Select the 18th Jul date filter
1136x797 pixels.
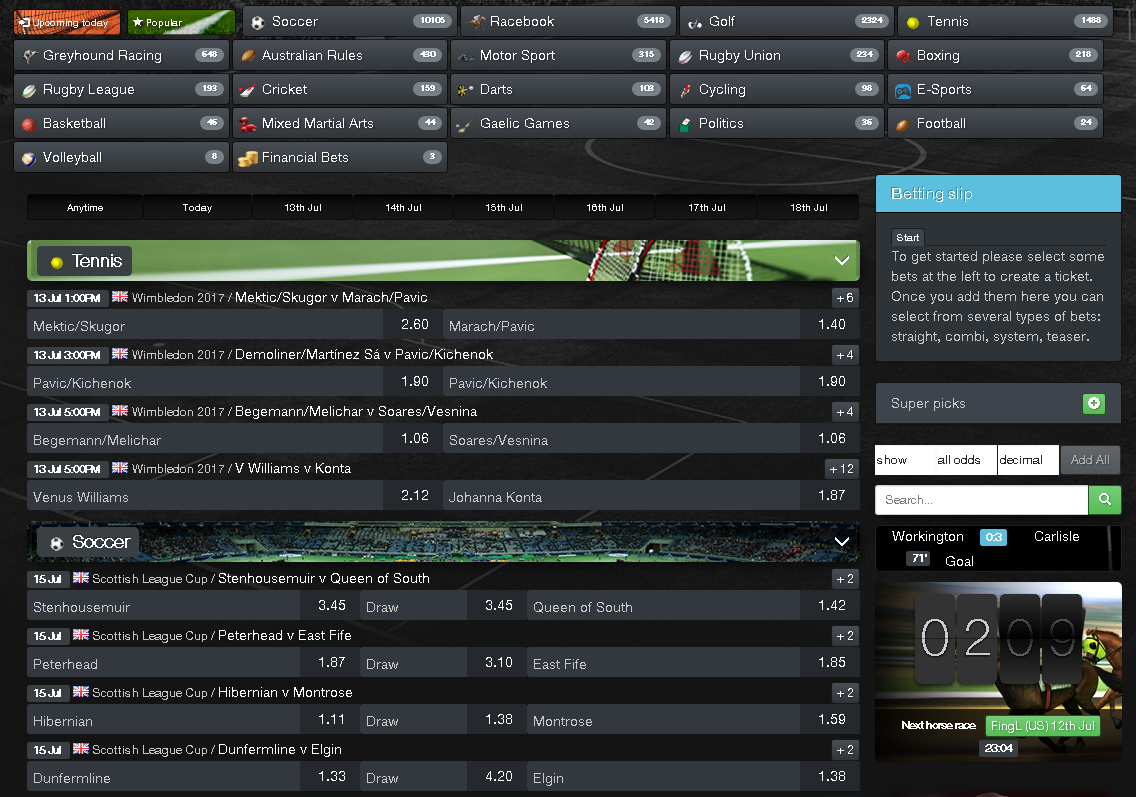tap(809, 208)
